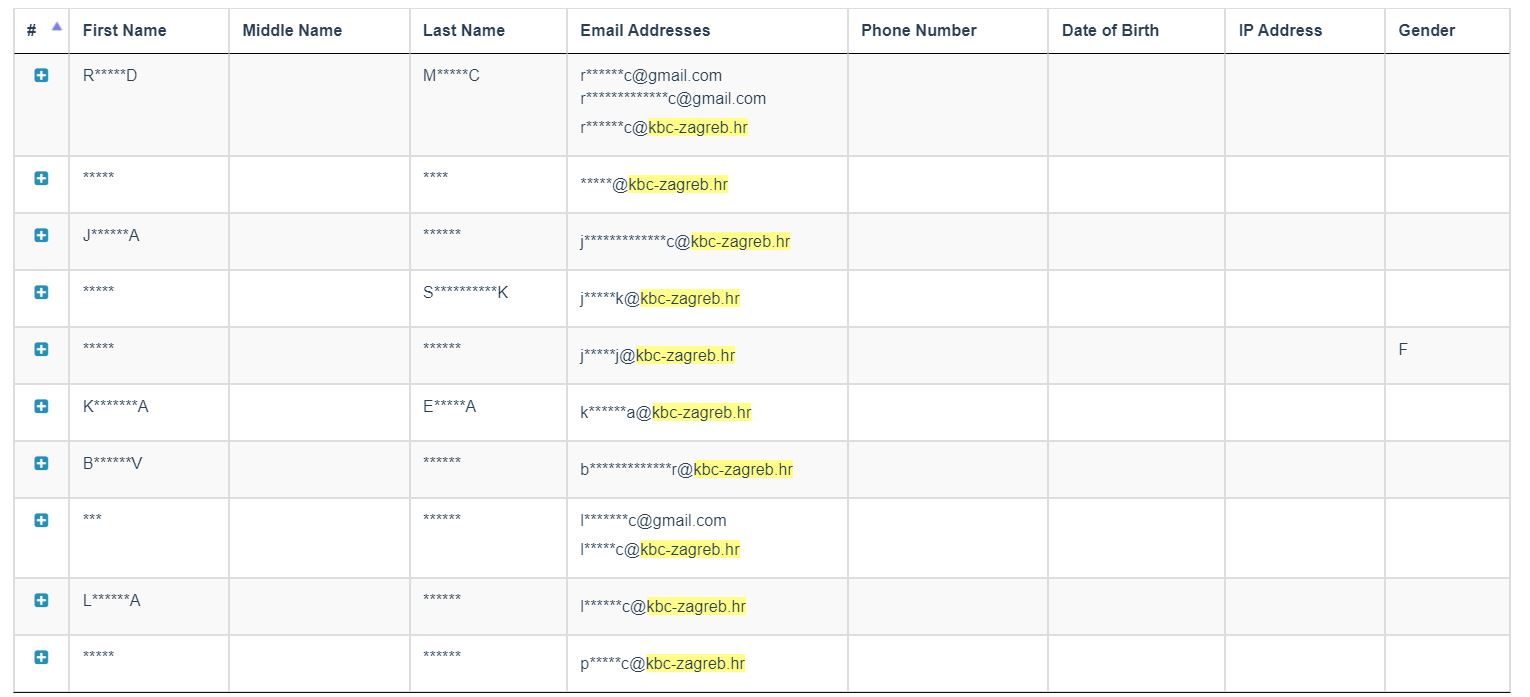Click the IP Address column header

coord(1280,30)
